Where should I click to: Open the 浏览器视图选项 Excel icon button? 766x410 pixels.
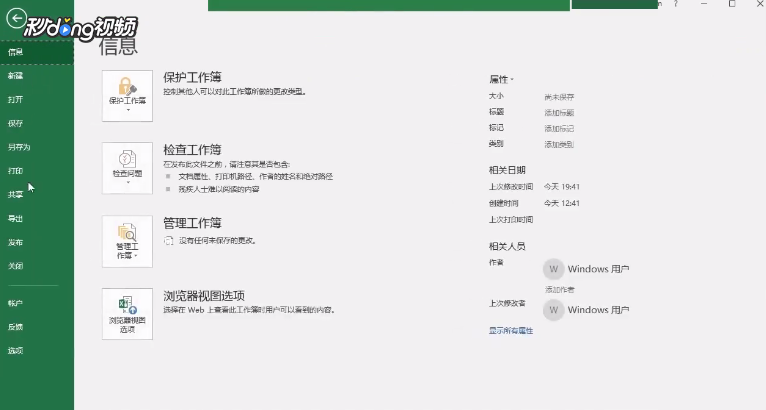pos(127,314)
